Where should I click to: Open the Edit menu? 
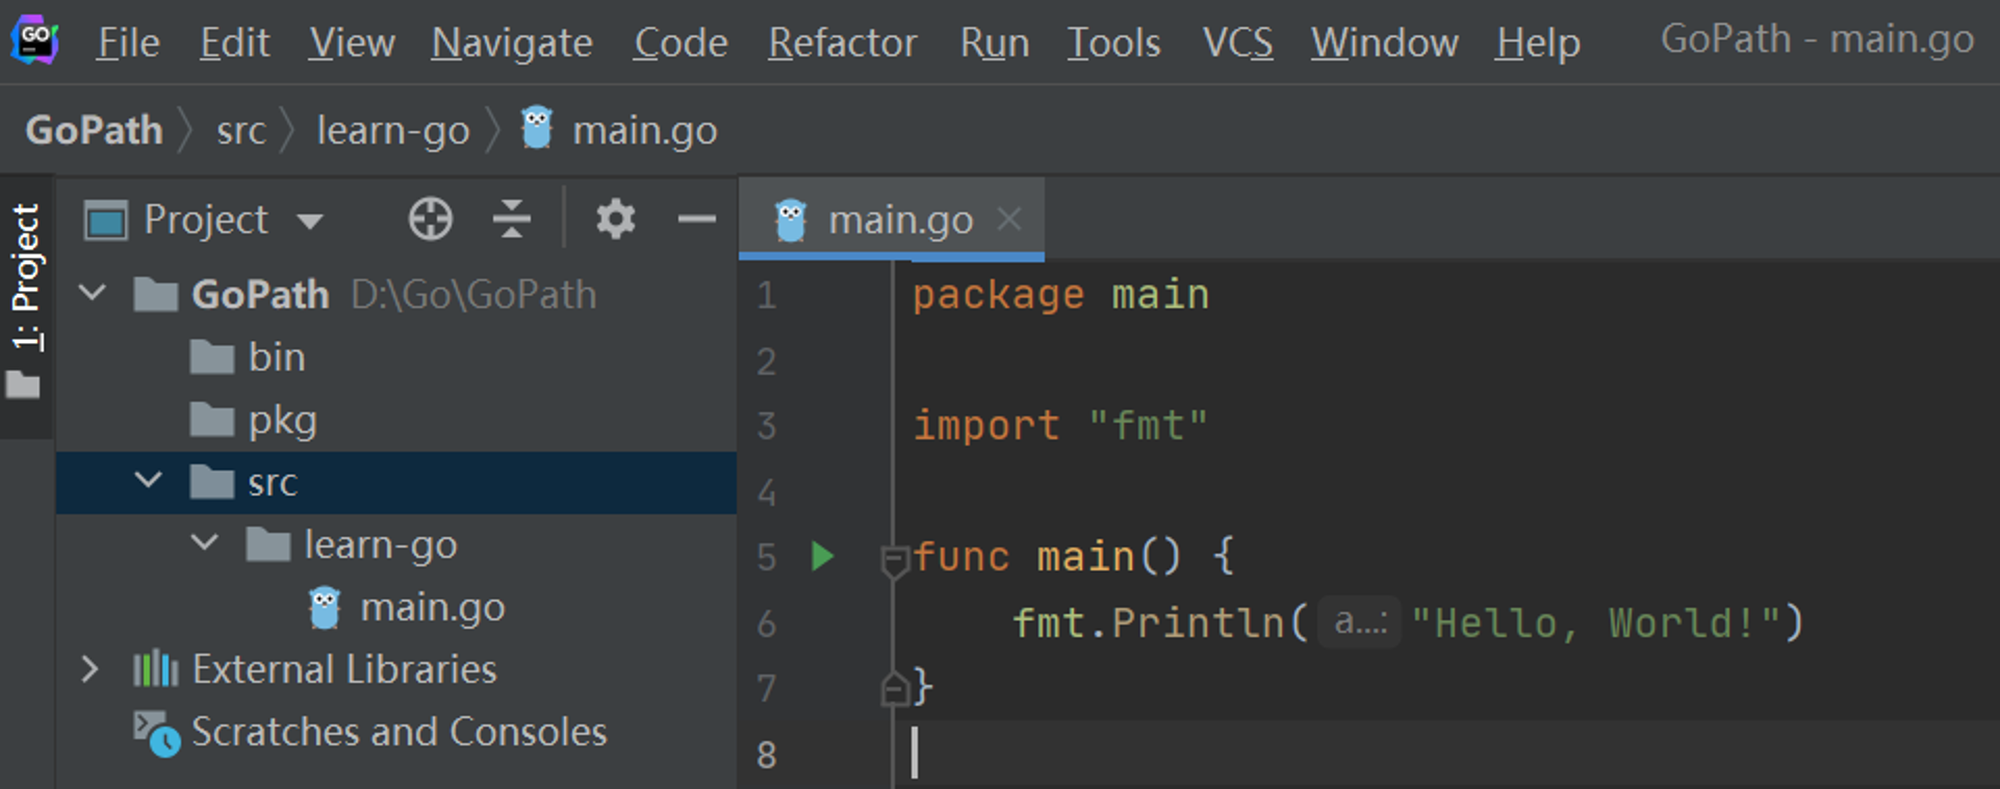pos(234,43)
